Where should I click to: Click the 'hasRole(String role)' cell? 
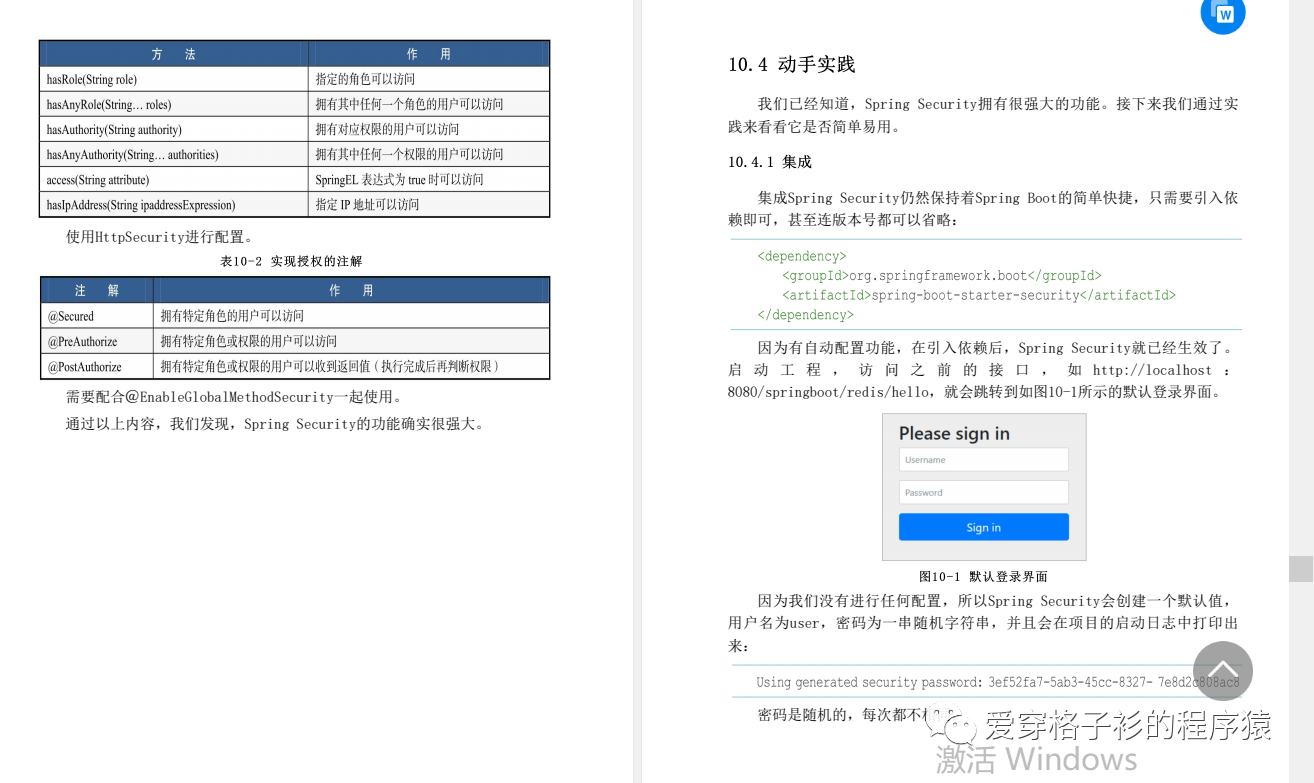(174, 79)
